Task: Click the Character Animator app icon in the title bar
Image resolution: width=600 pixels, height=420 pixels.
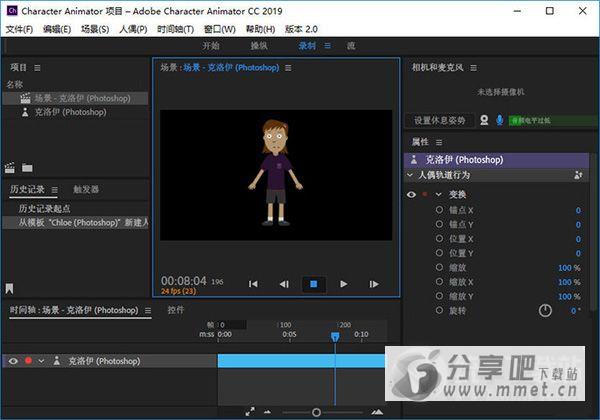Action: click(12, 11)
